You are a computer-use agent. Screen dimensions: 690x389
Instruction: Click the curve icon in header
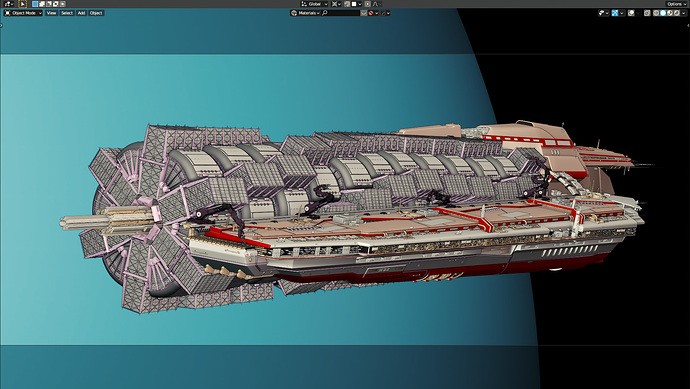click(383, 13)
